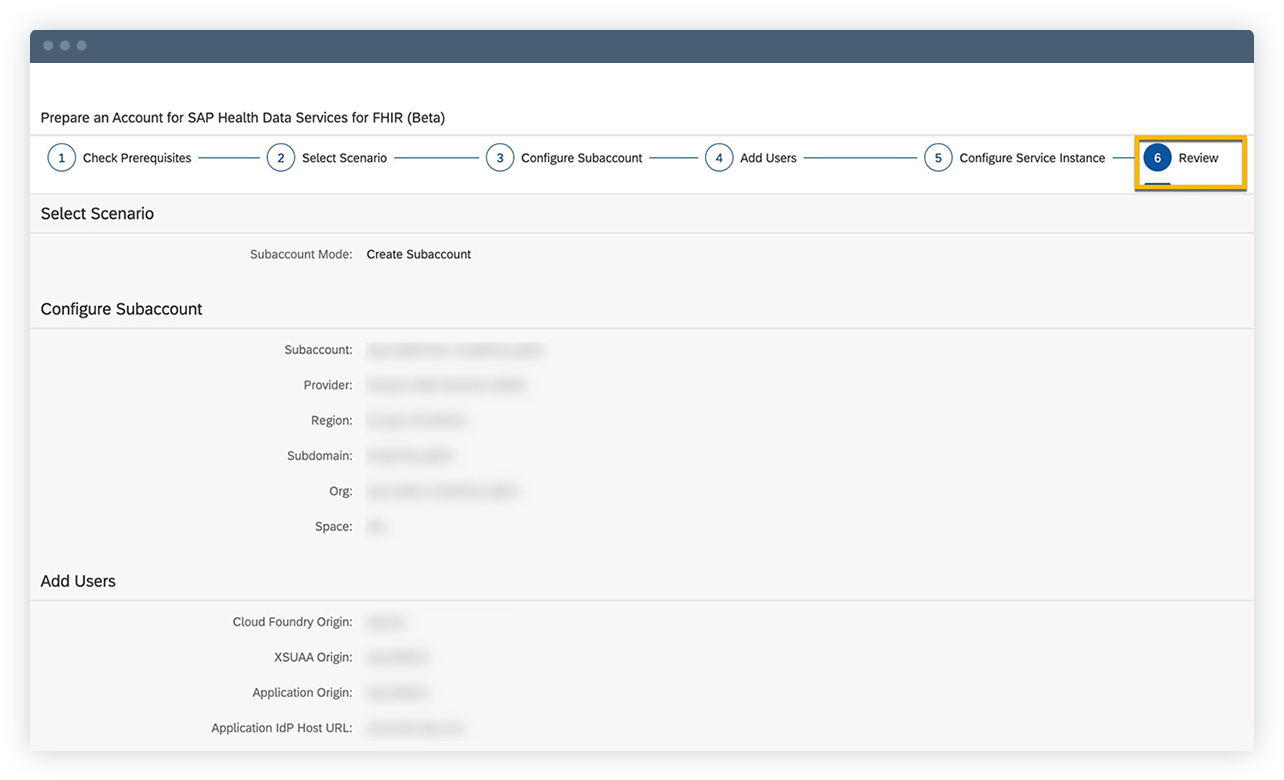Click the Configure Subaccount section header
Viewport: 1284px width, 780px height.
[x=121, y=309]
